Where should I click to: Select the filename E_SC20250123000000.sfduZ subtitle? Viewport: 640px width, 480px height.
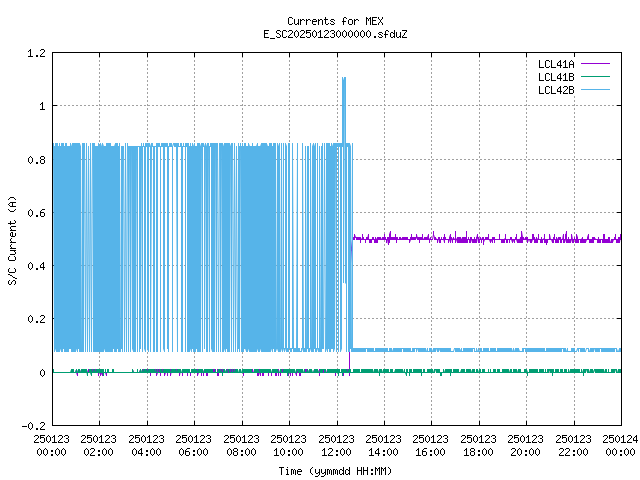click(335, 34)
